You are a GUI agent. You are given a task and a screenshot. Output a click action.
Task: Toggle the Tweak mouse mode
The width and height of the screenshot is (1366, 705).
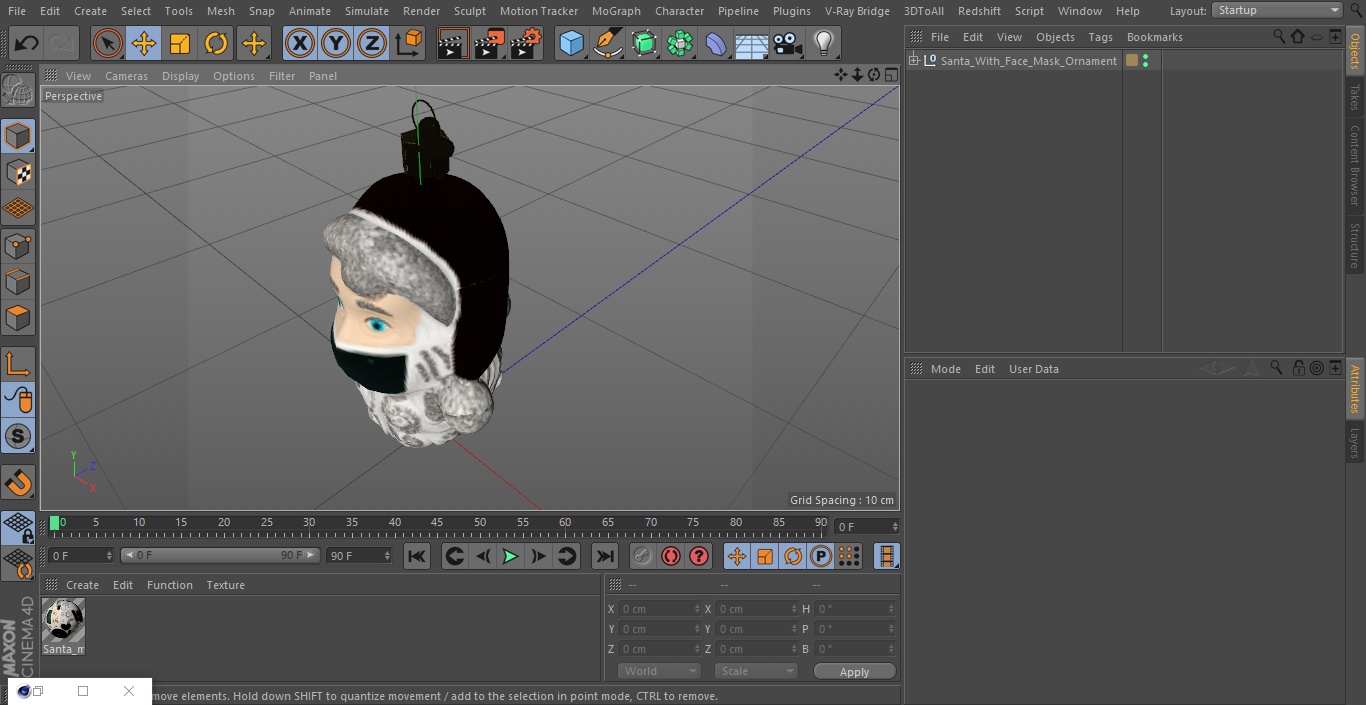[18, 400]
